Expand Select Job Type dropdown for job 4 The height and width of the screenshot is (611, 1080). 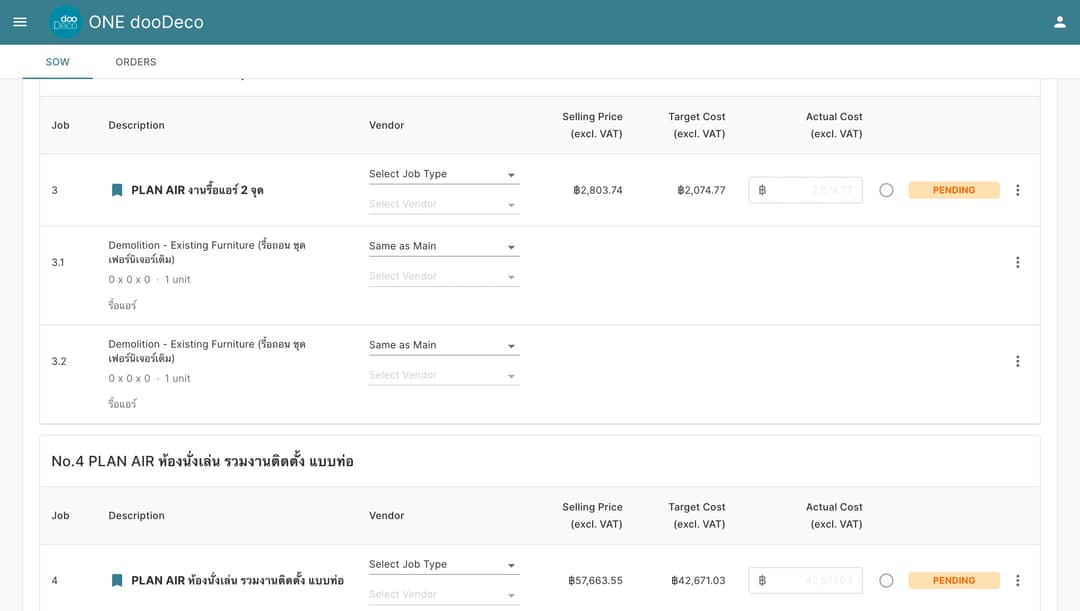click(443, 565)
